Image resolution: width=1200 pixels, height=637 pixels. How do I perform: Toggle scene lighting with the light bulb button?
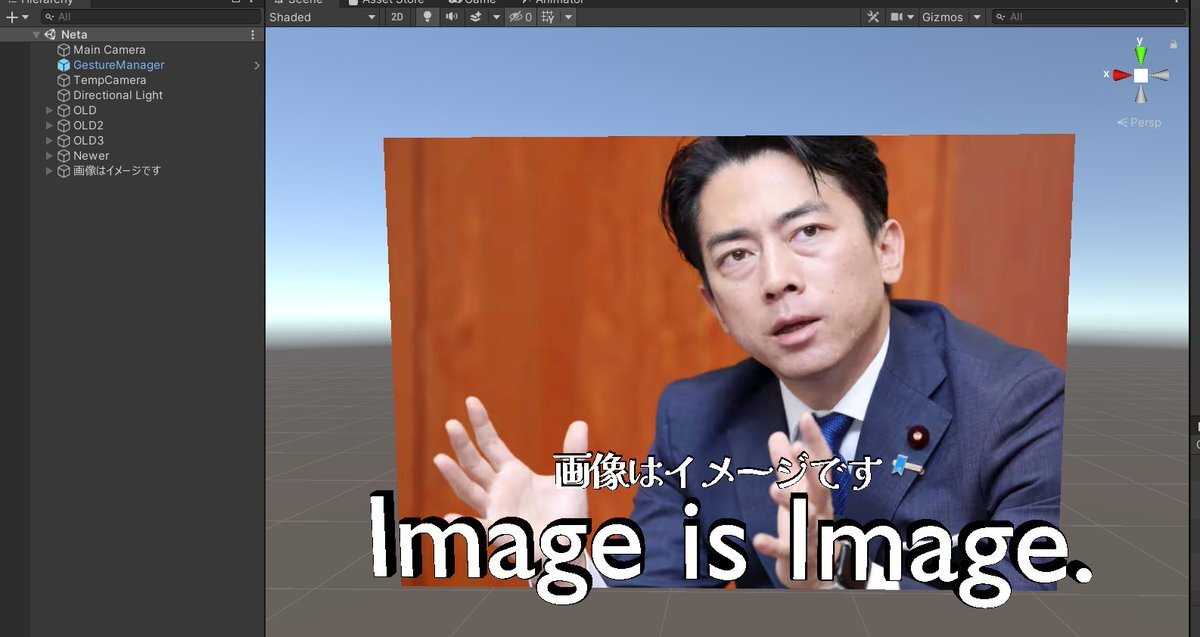(x=427, y=17)
